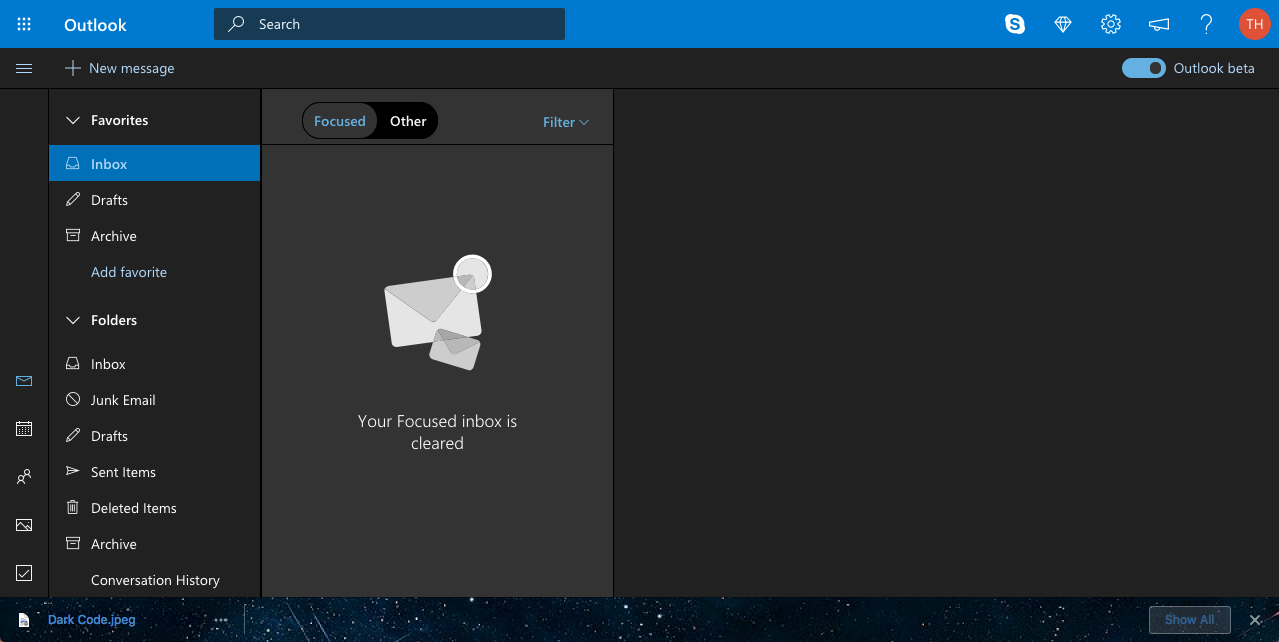Collapse the Favorites section
This screenshot has width=1279, height=642.
click(x=72, y=120)
